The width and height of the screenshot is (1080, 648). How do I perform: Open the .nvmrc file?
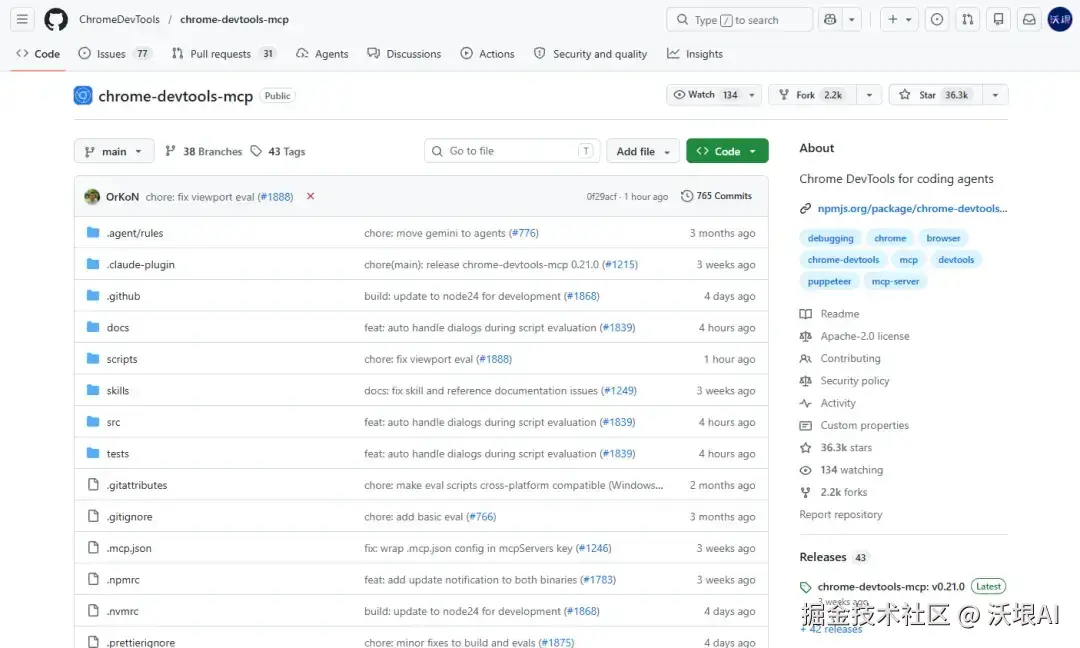pyautogui.click(x=123, y=612)
